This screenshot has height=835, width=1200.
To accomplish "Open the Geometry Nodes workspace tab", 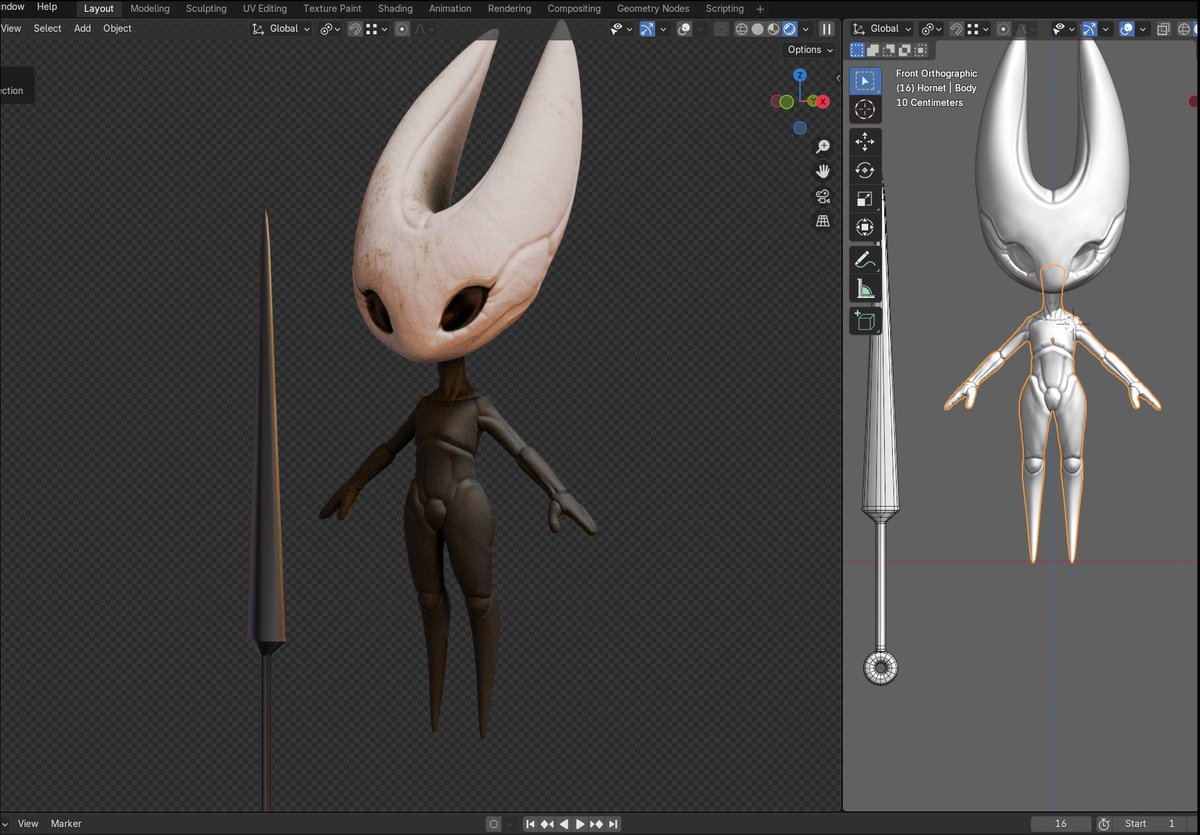I will (653, 9).
